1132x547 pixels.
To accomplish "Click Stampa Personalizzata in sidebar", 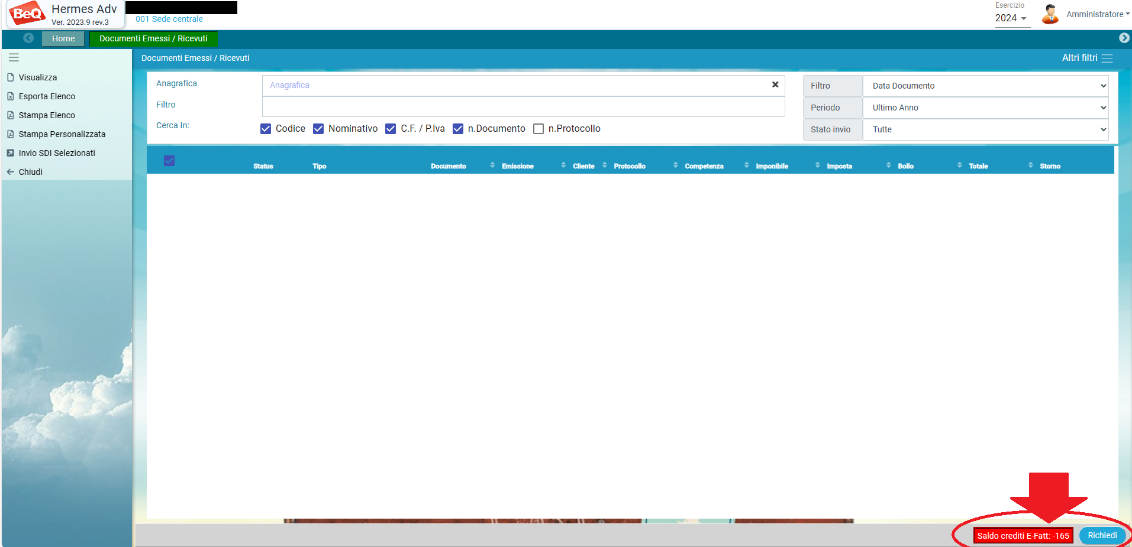I will click(61, 134).
